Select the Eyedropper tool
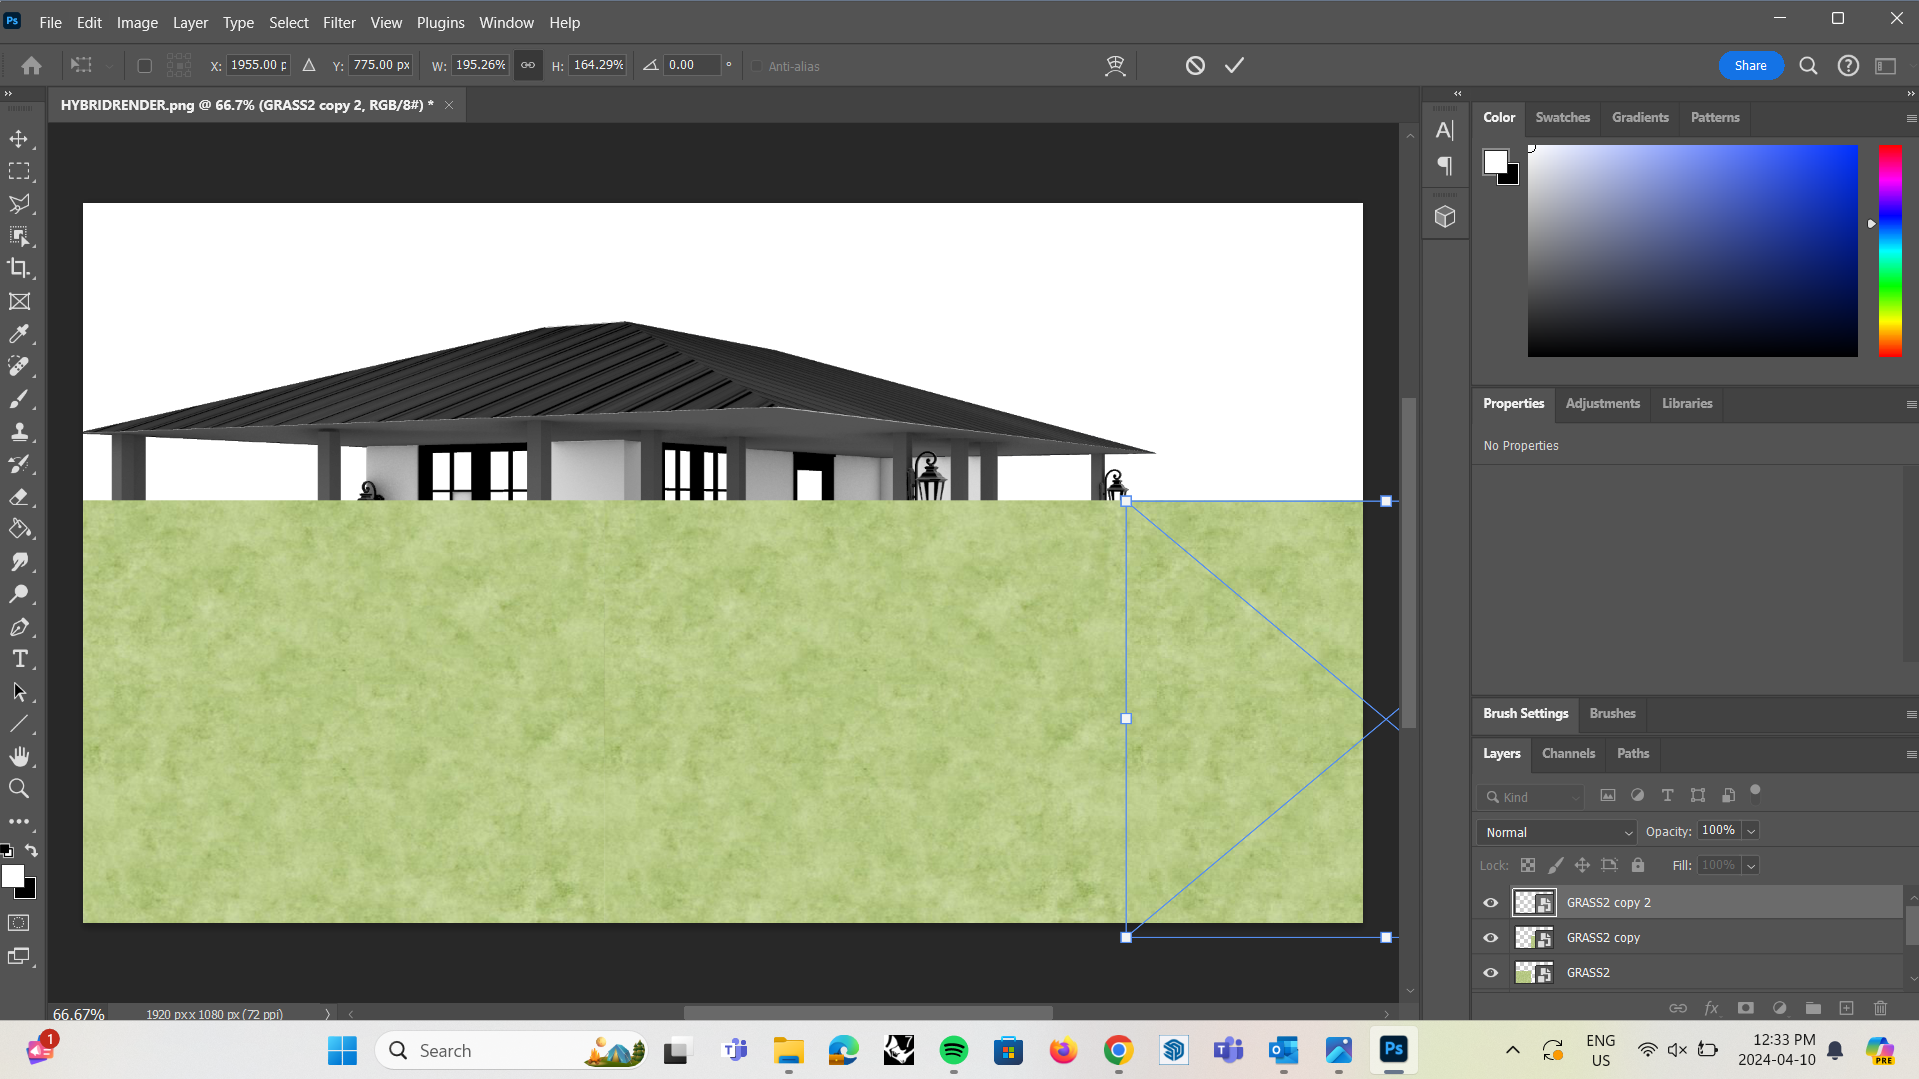The height and width of the screenshot is (1079, 1919). click(20, 334)
